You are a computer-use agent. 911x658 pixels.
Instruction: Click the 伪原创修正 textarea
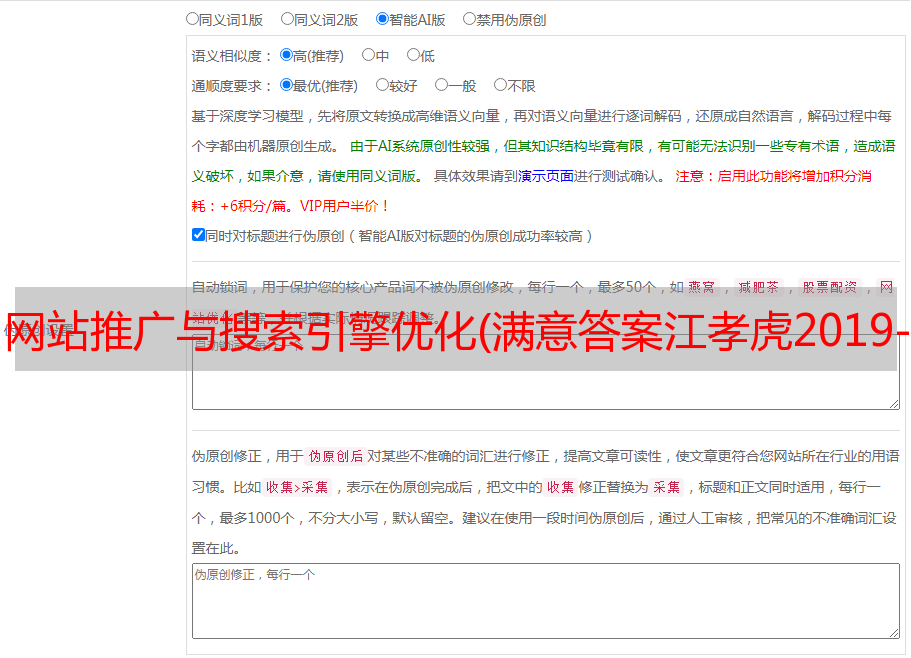pyautogui.click(x=546, y=601)
